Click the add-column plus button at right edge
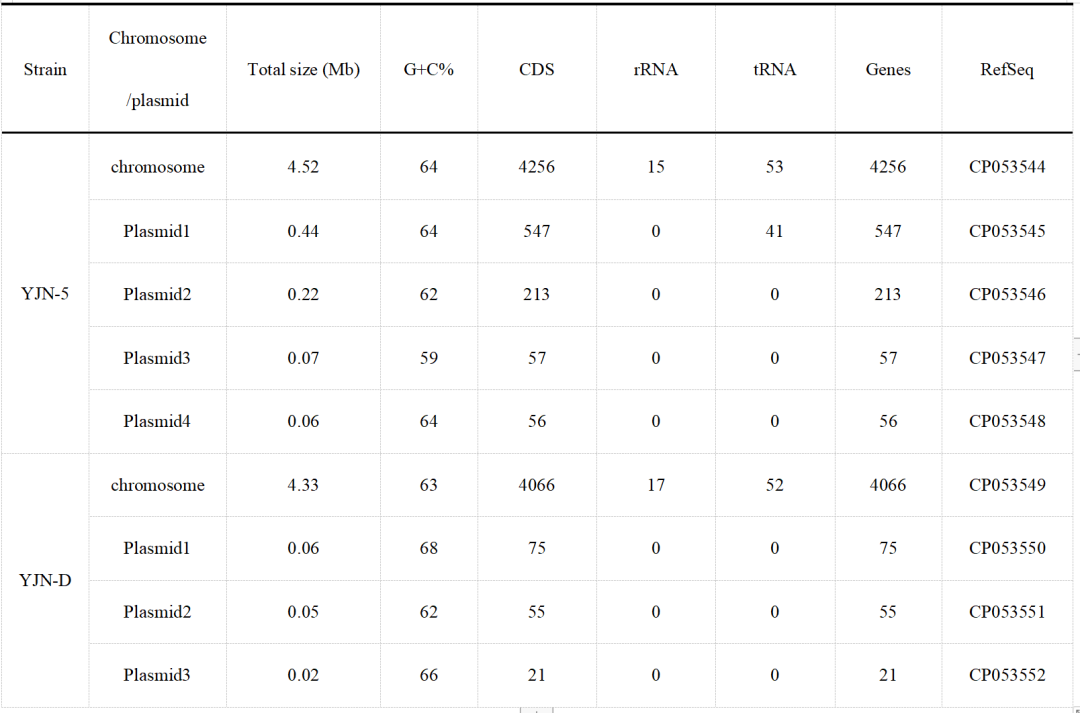 pyautogui.click(x=1076, y=354)
